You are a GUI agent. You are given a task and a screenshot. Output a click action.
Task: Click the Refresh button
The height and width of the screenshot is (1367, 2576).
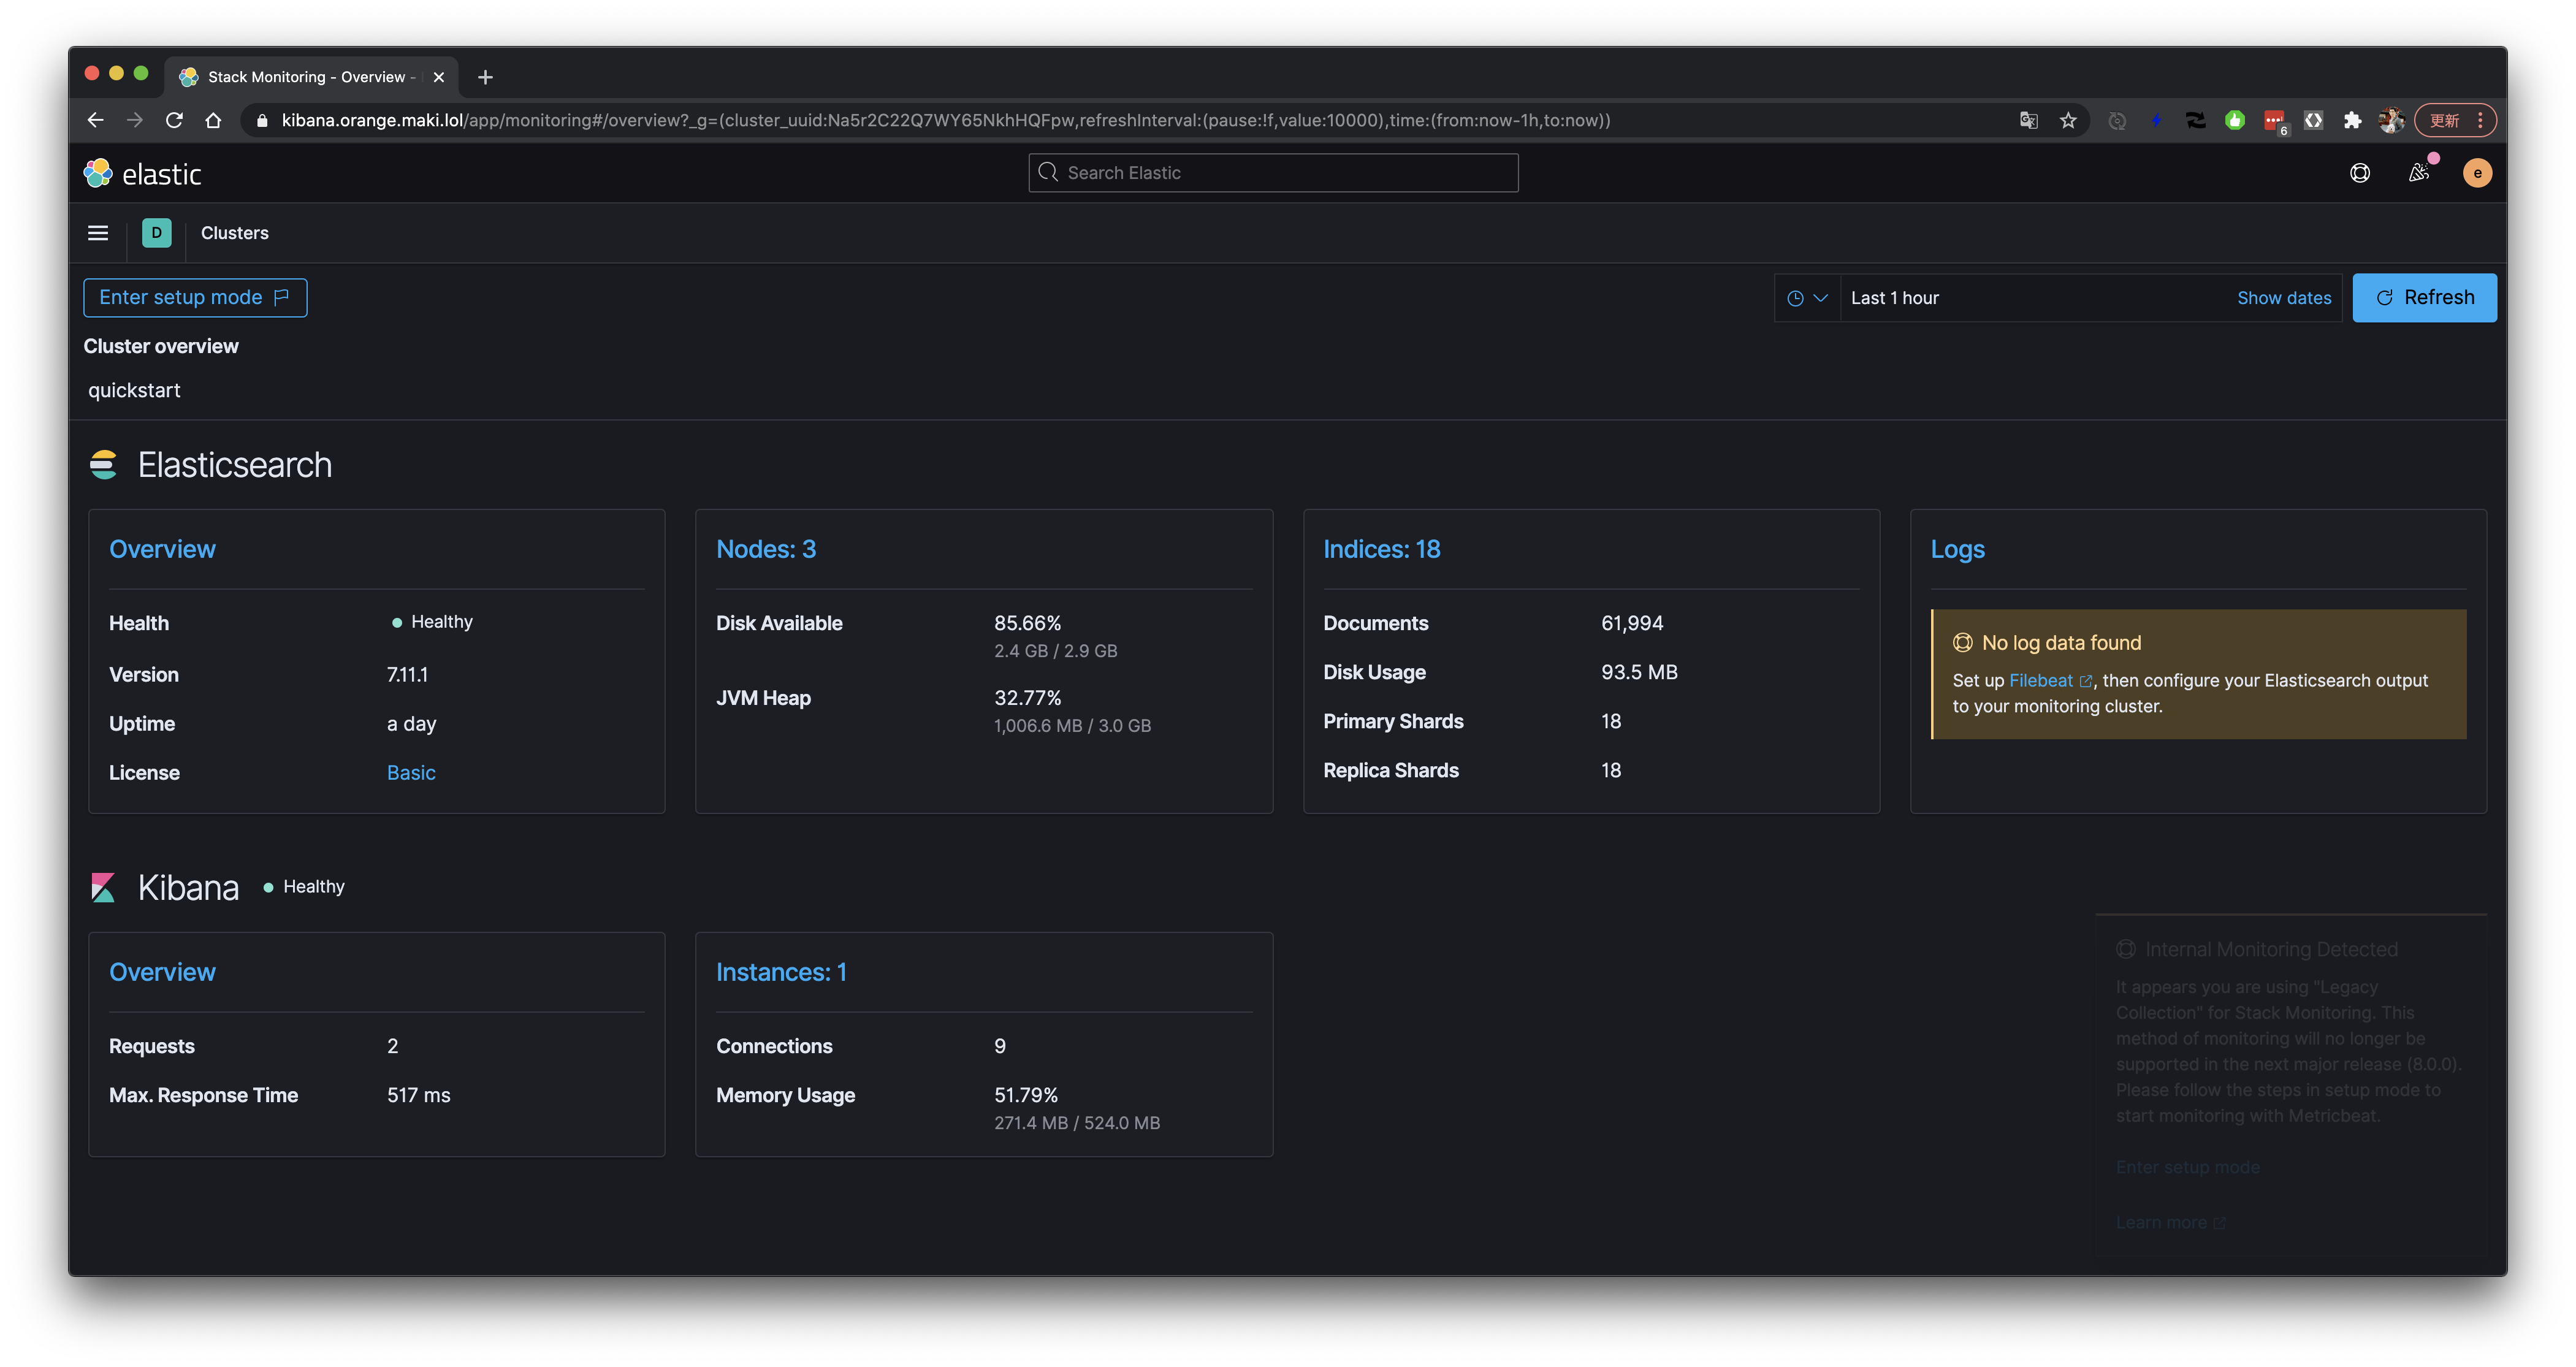(x=2424, y=298)
